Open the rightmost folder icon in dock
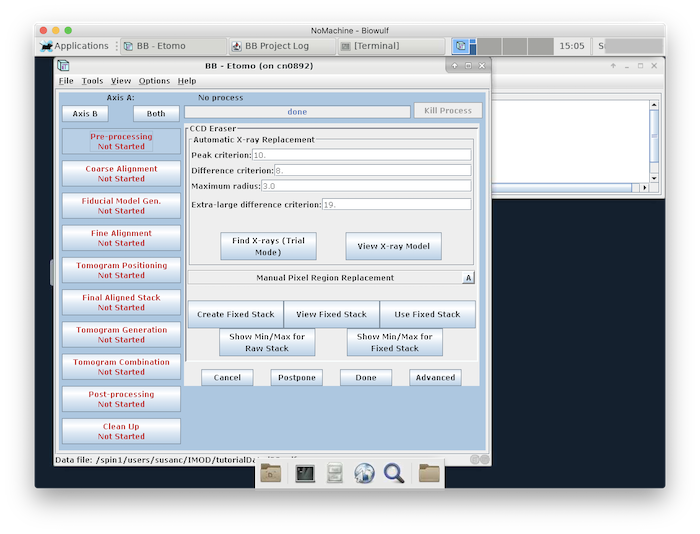This screenshot has width=700, height=534. (x=429, y=473)
